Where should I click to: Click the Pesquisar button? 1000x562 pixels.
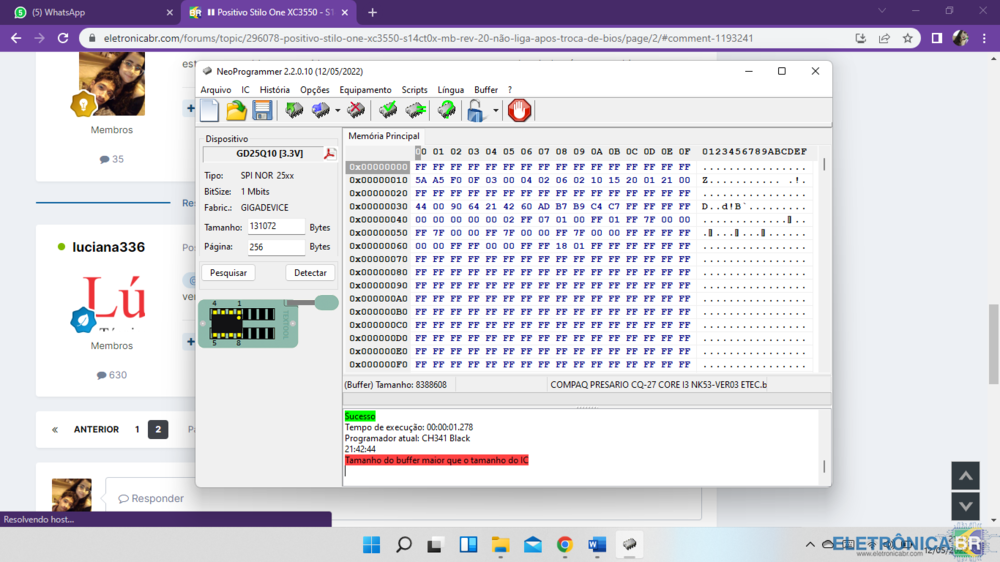pos(229,273)
